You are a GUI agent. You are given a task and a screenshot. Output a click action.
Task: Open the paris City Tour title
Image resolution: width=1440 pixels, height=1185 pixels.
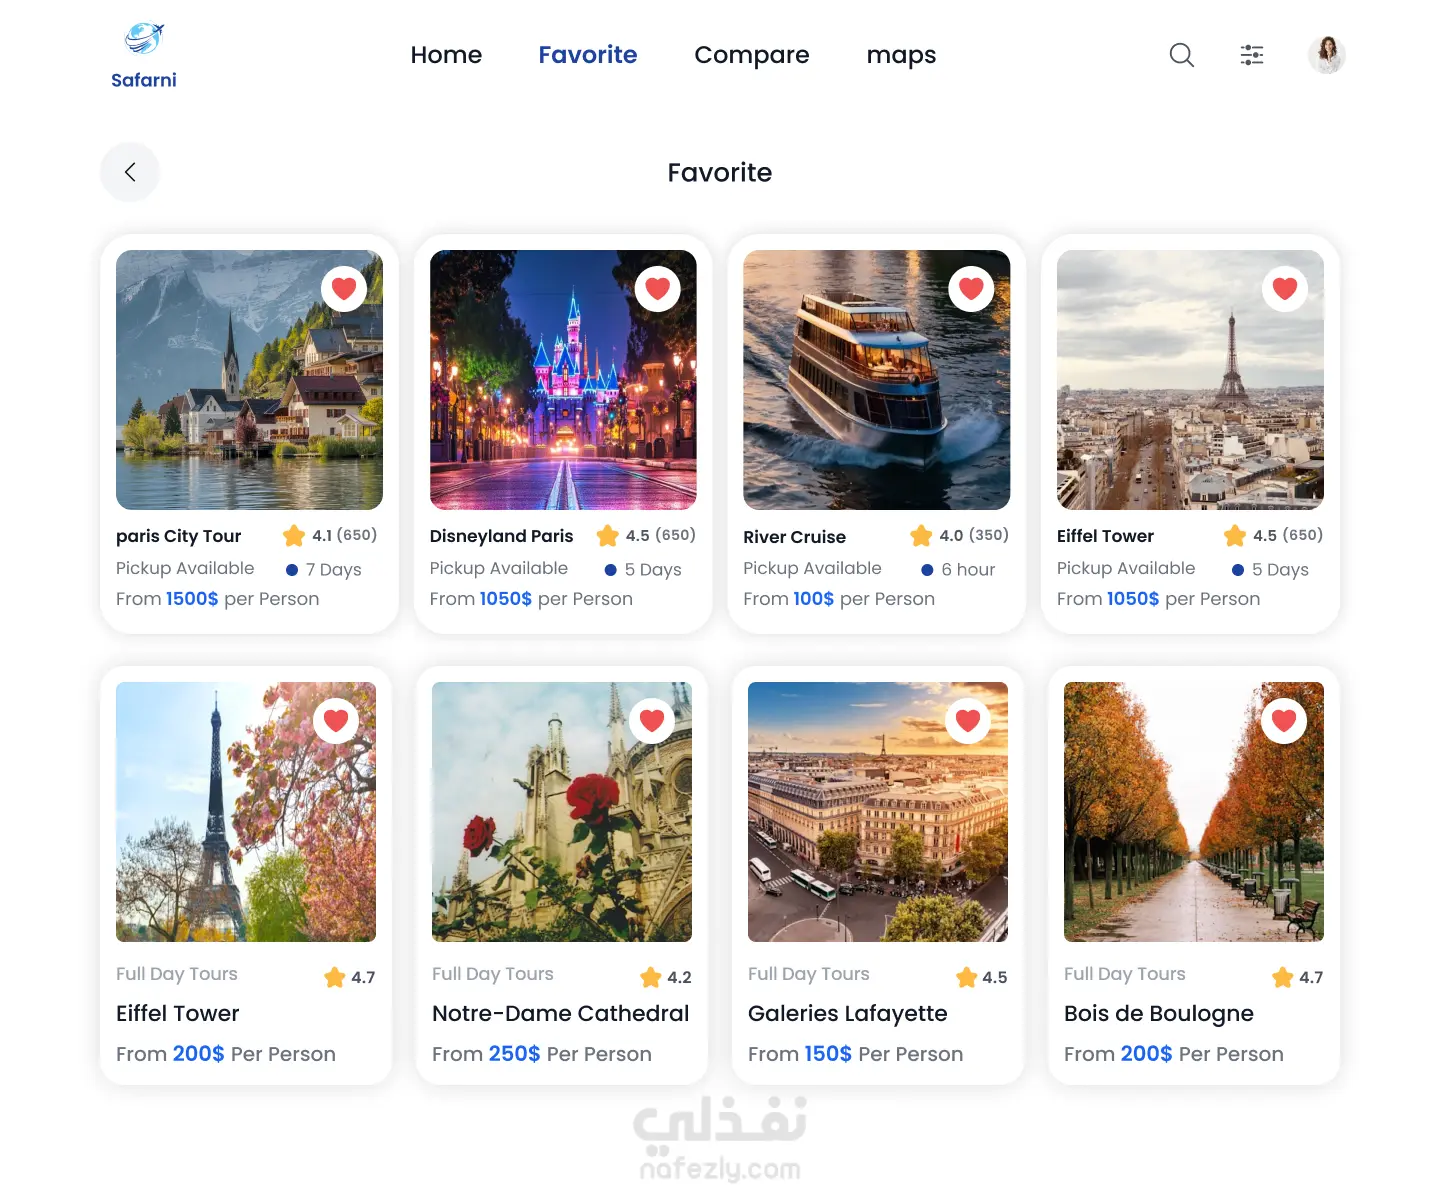(178, 536)
